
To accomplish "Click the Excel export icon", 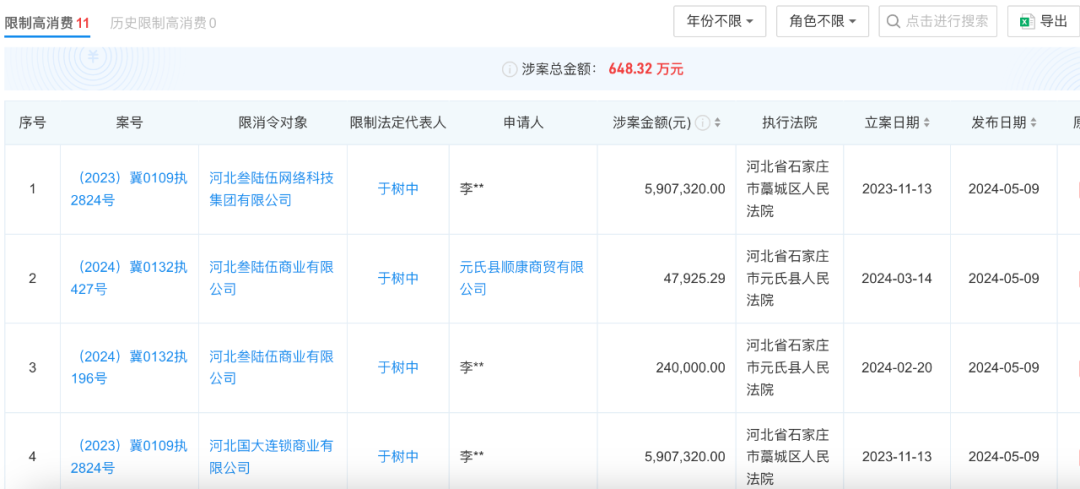I will click(1027, 21).
